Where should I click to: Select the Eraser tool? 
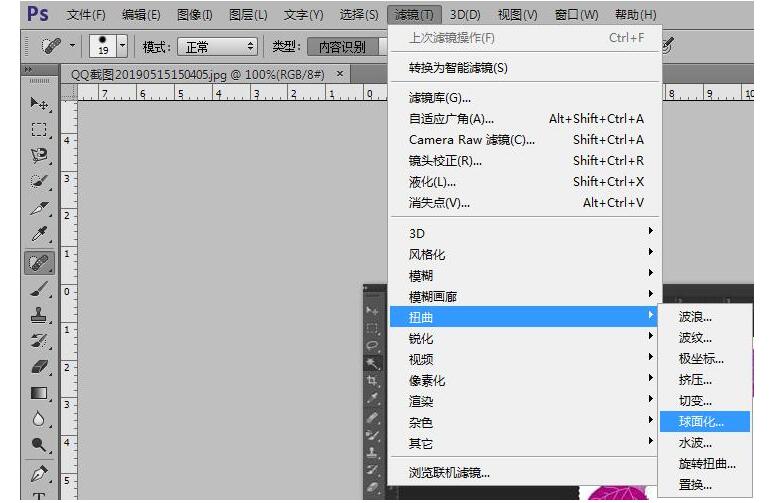(x=39, y=367)
